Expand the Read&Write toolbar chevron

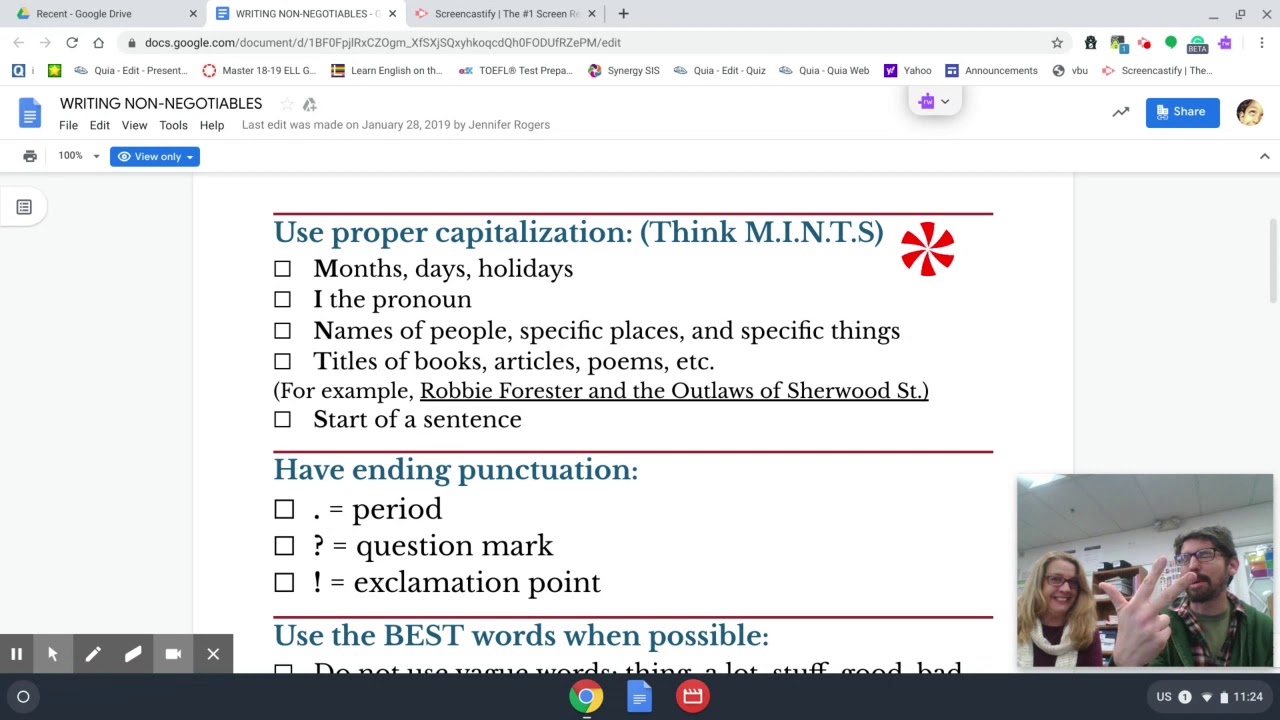[x=945, y=101]
